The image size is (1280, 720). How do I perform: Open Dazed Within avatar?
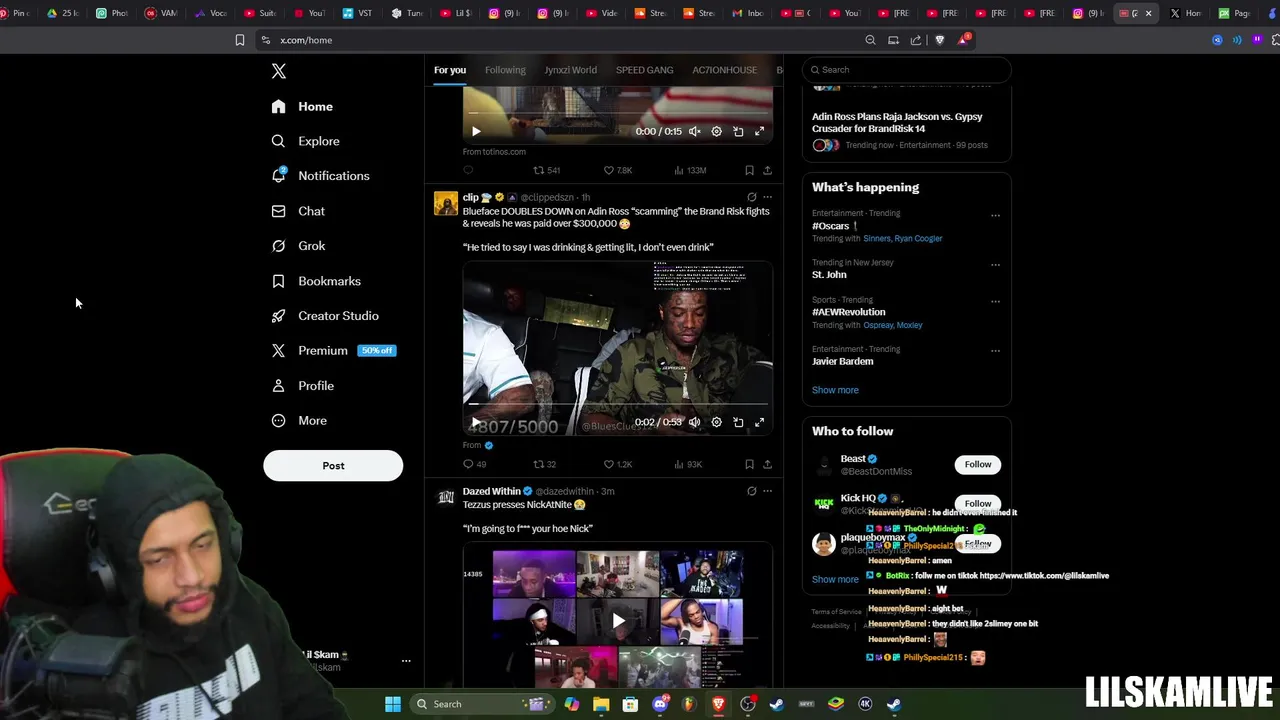[446, 497]
